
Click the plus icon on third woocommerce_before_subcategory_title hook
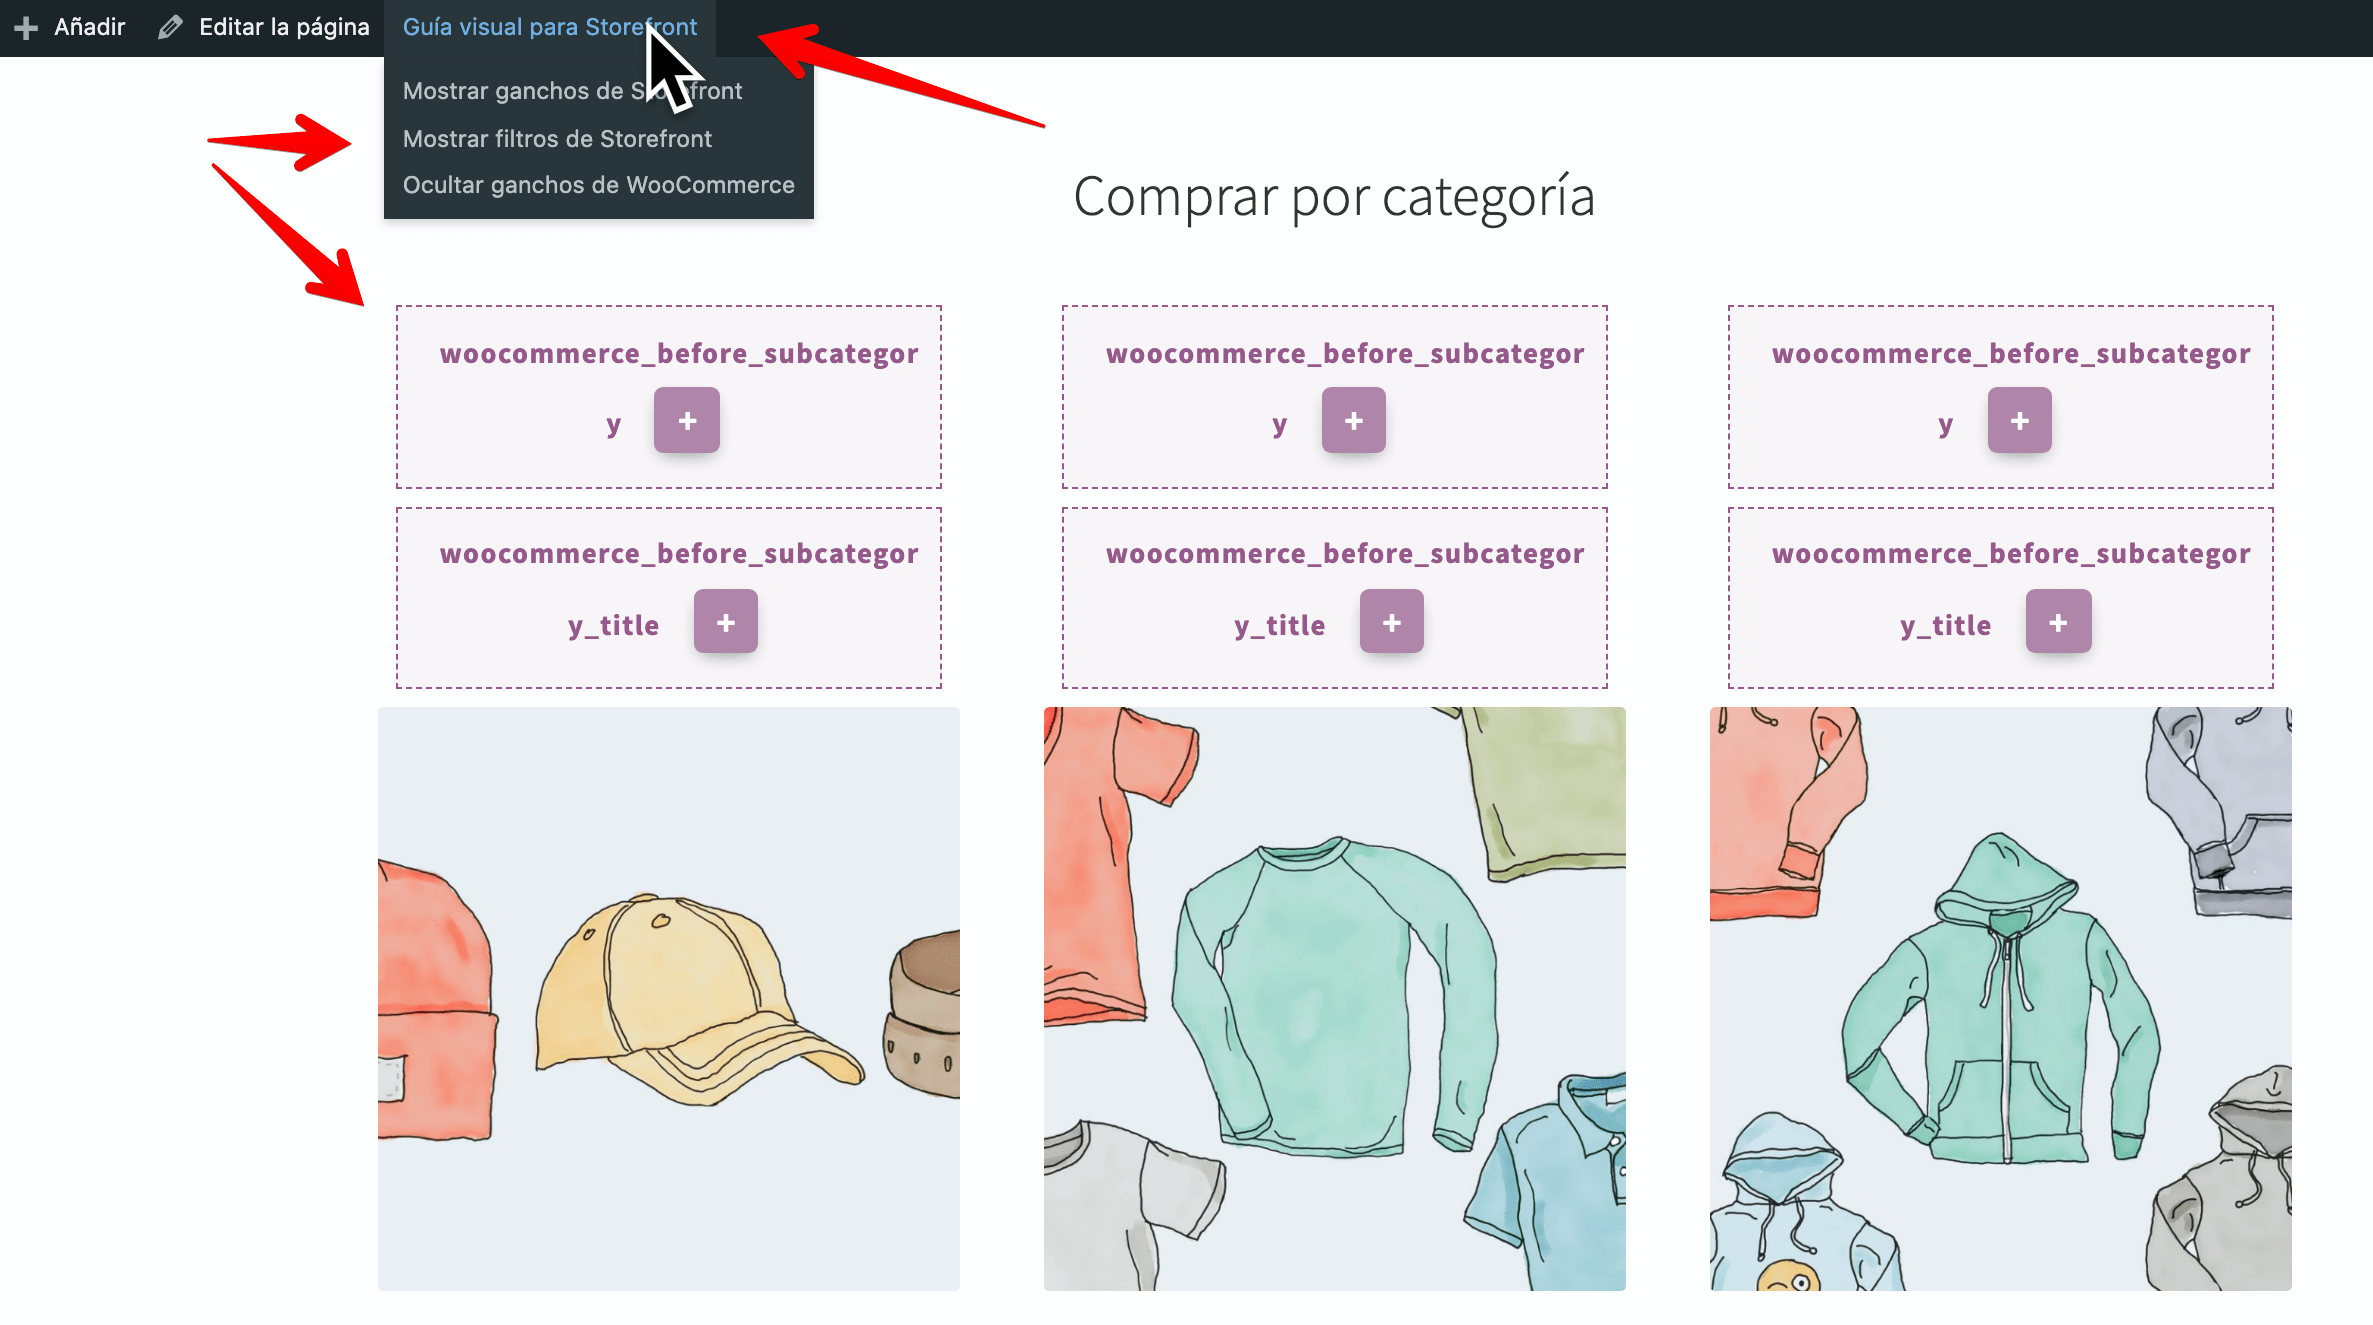coord(2058,619)
